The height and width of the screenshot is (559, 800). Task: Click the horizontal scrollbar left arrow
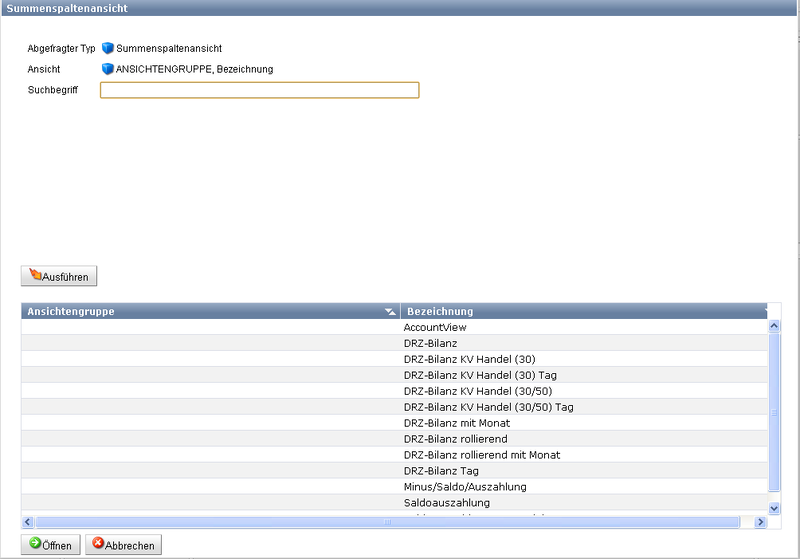pos(28,522)
